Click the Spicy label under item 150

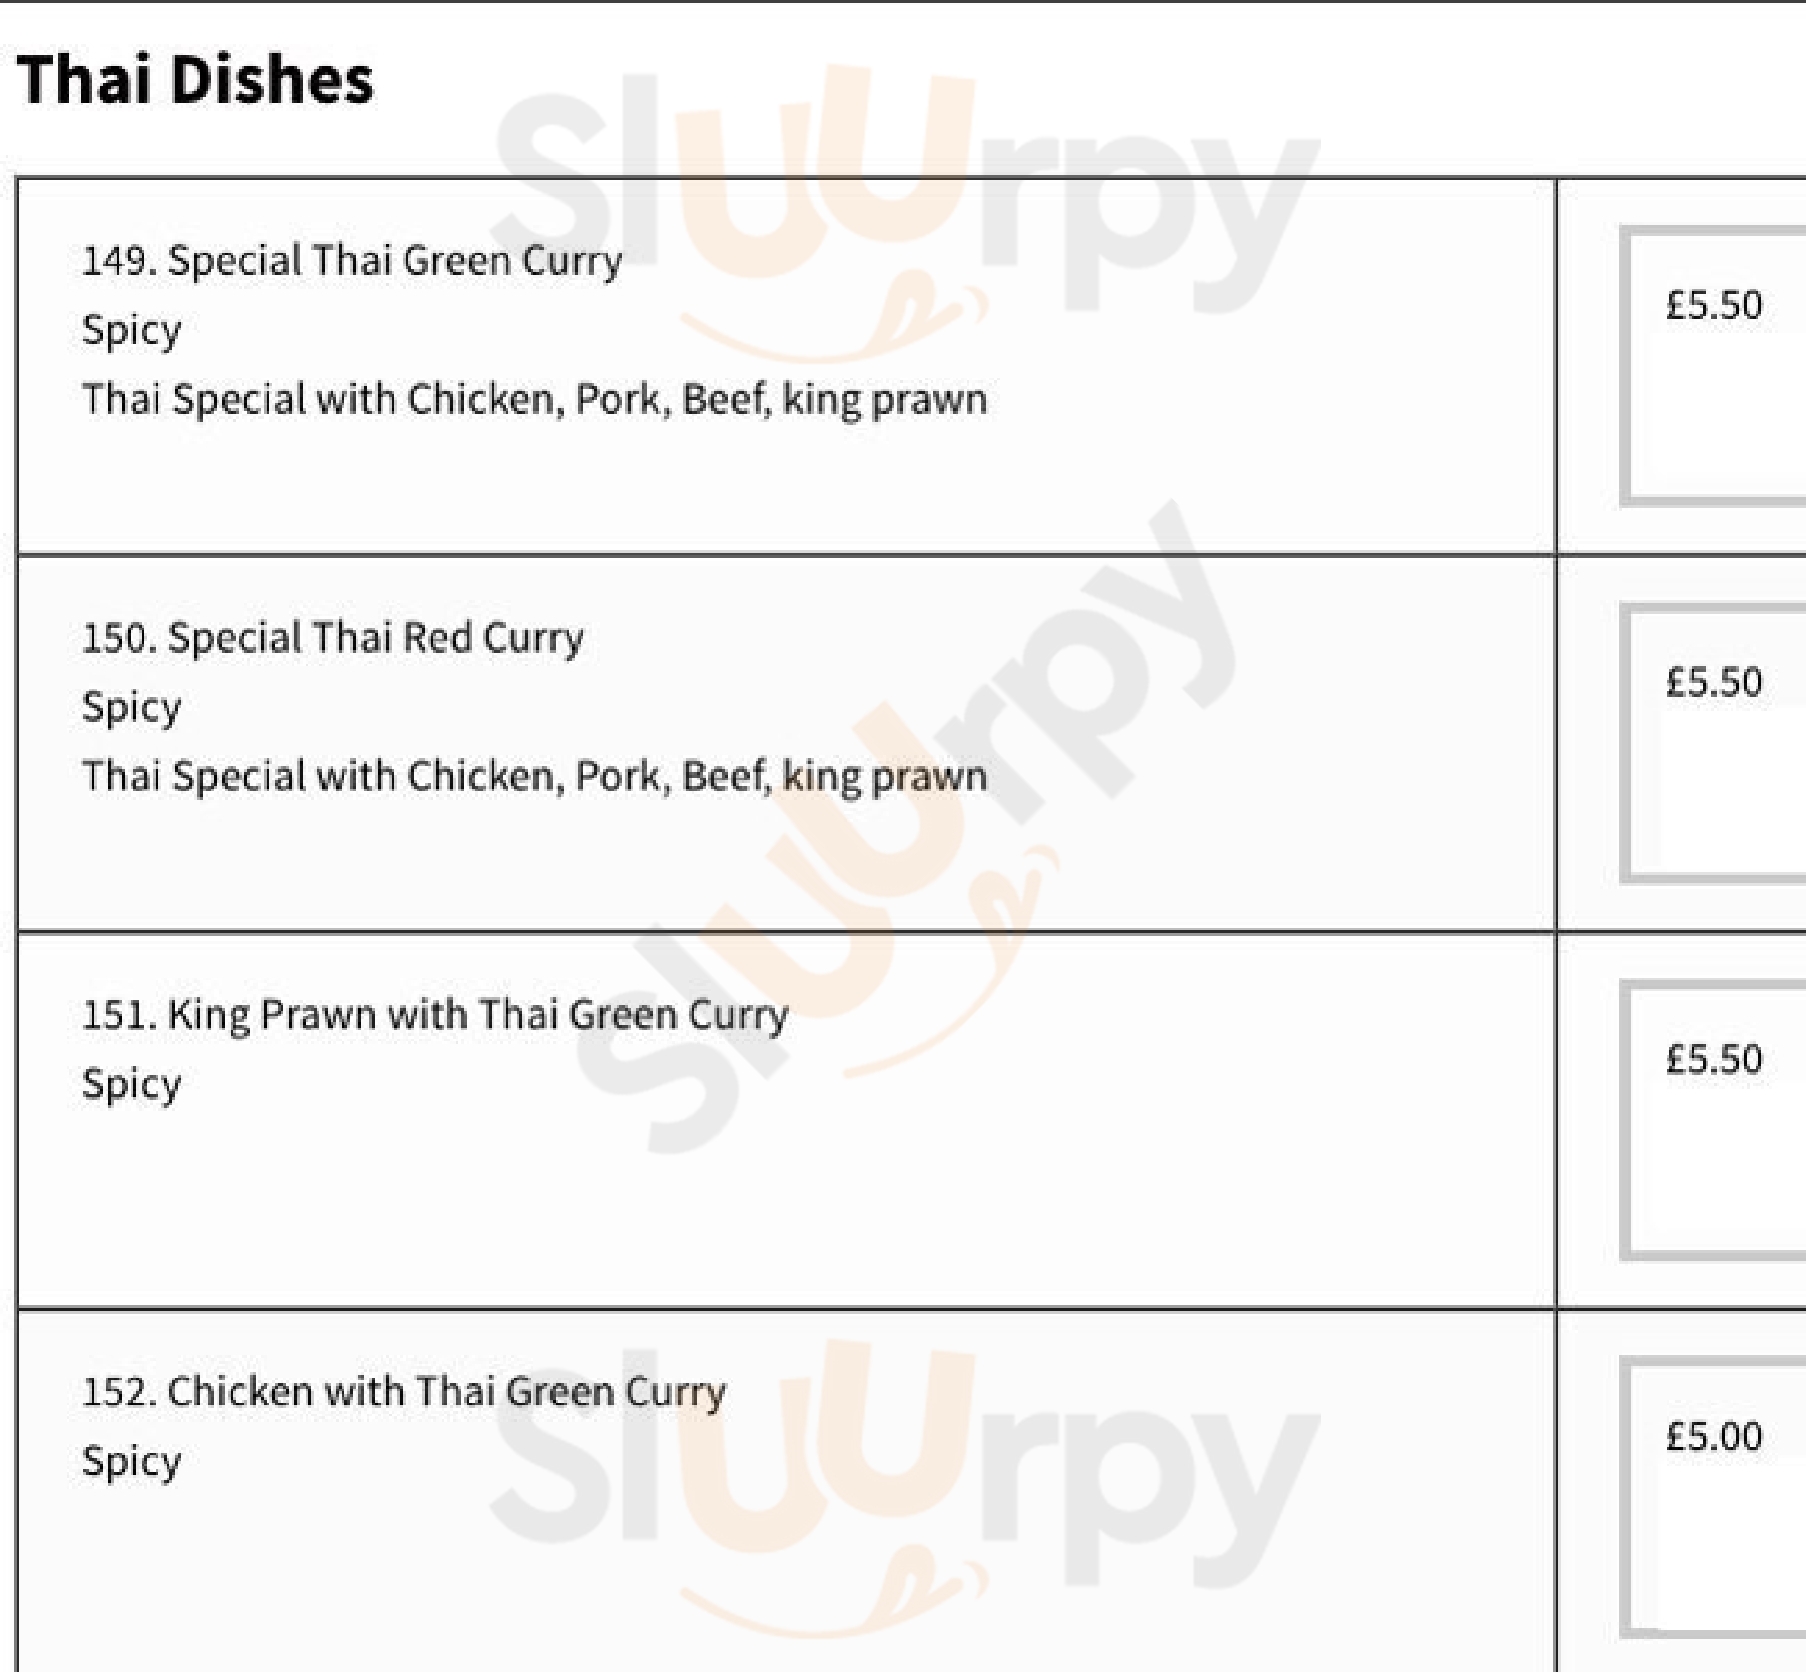click(132, 707)
